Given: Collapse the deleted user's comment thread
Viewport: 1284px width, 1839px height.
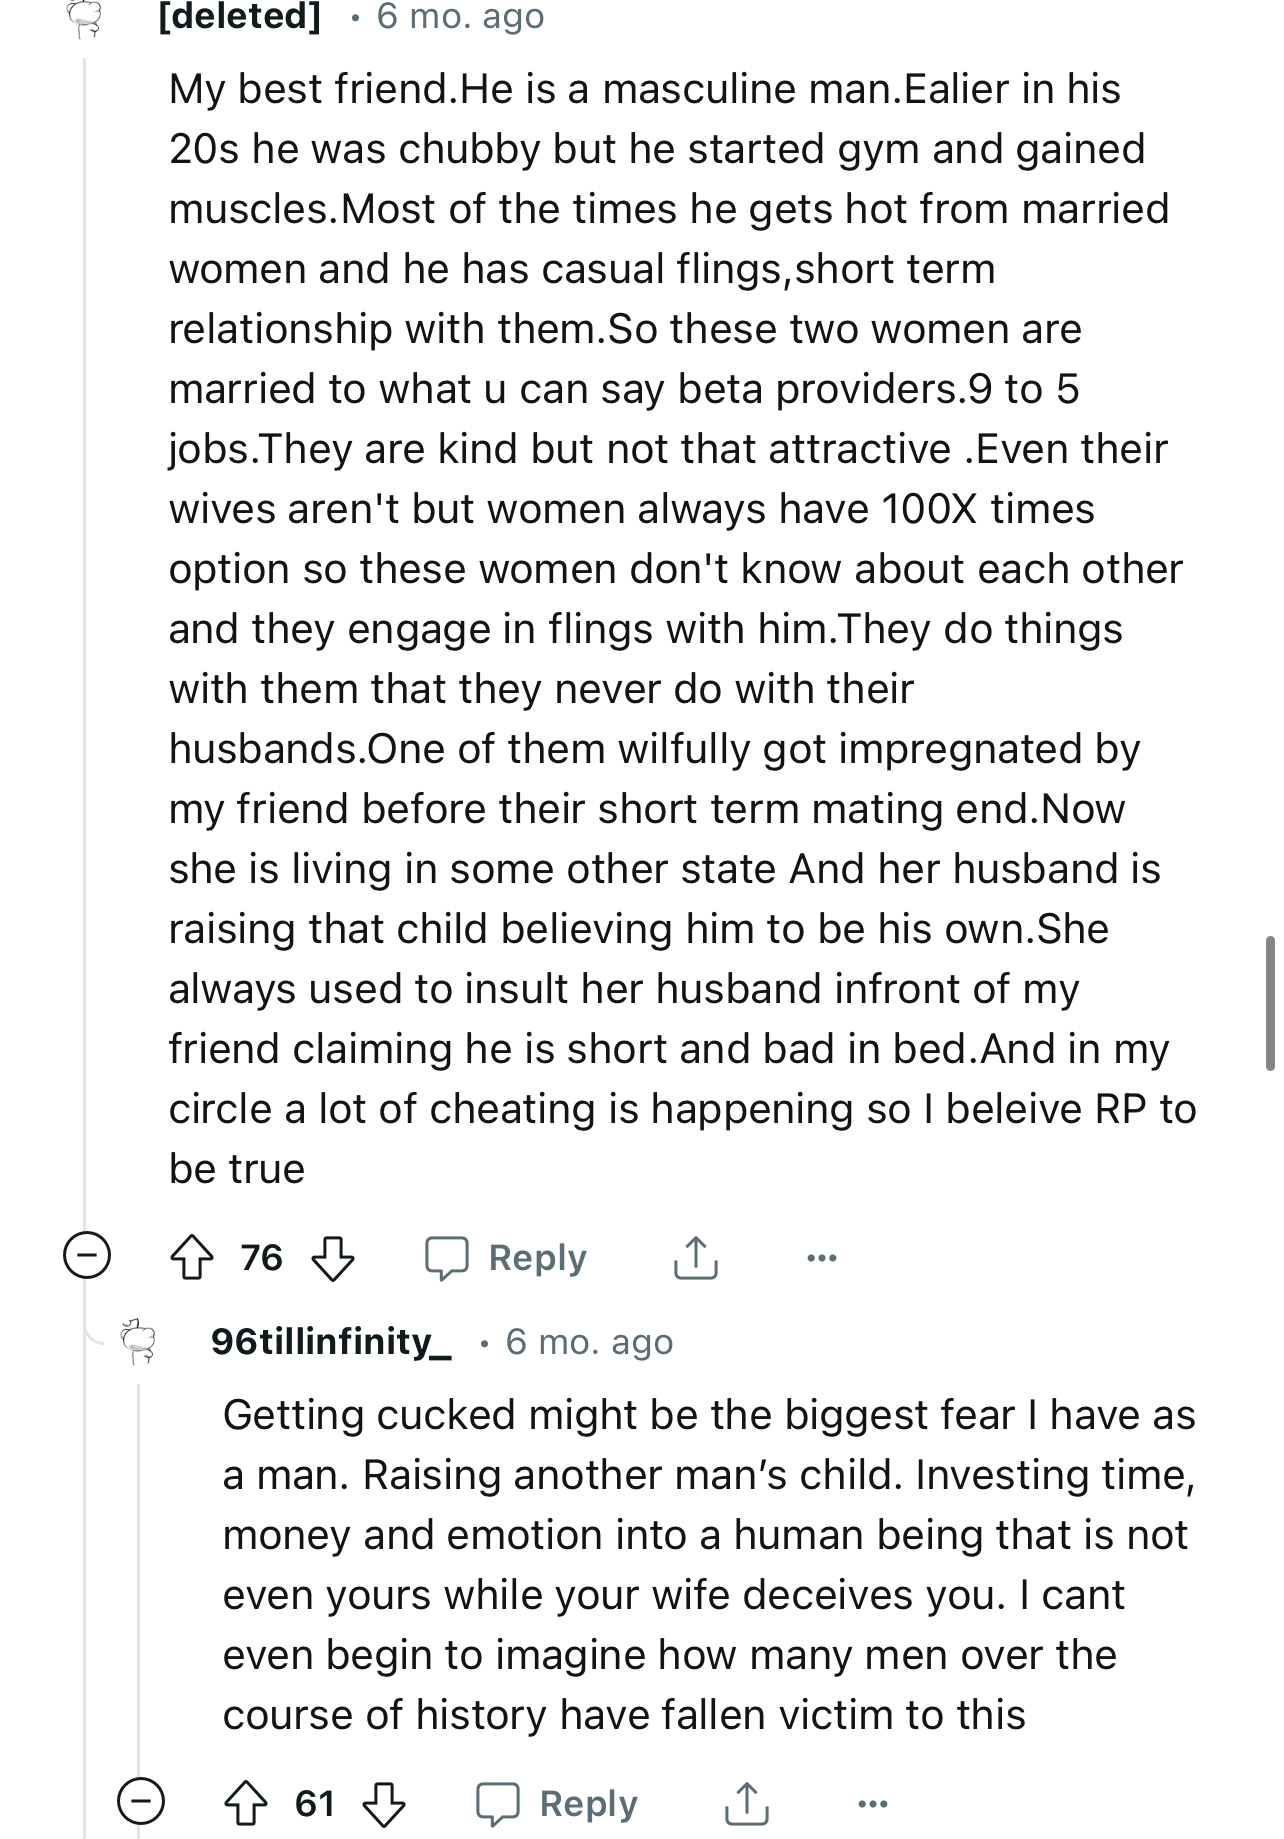Looking at the screenshot, I should point(87,1257).
